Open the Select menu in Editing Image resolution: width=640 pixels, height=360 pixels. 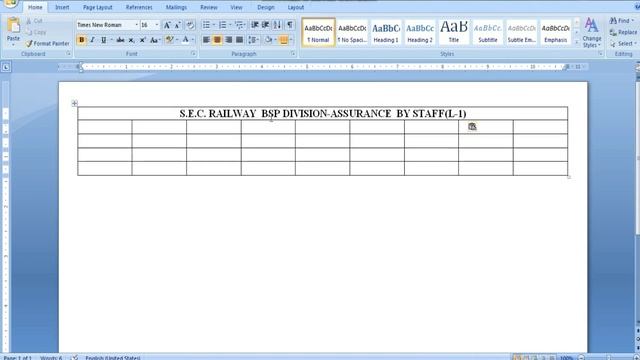click(623, 43)
